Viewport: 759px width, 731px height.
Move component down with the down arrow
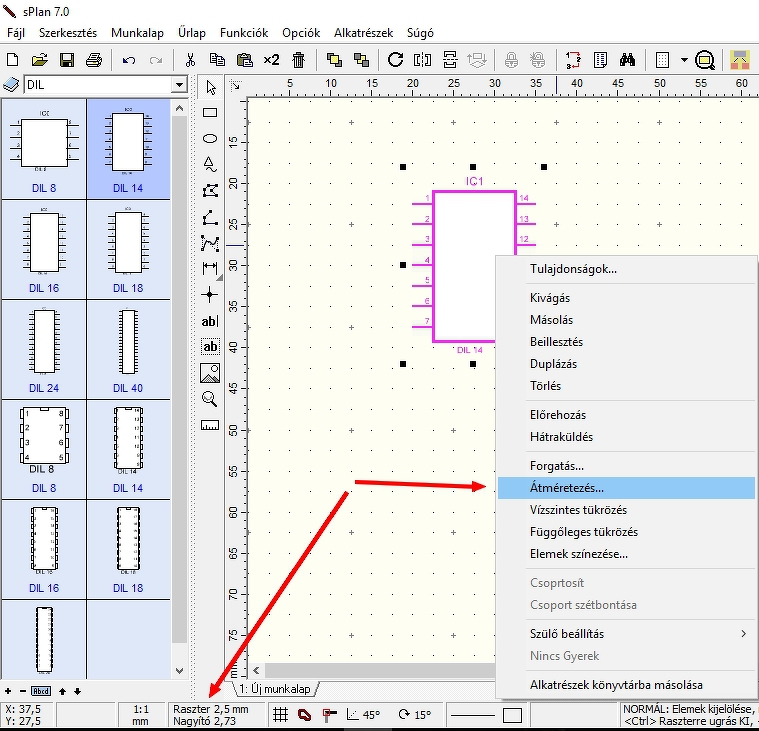pos(77,691)
